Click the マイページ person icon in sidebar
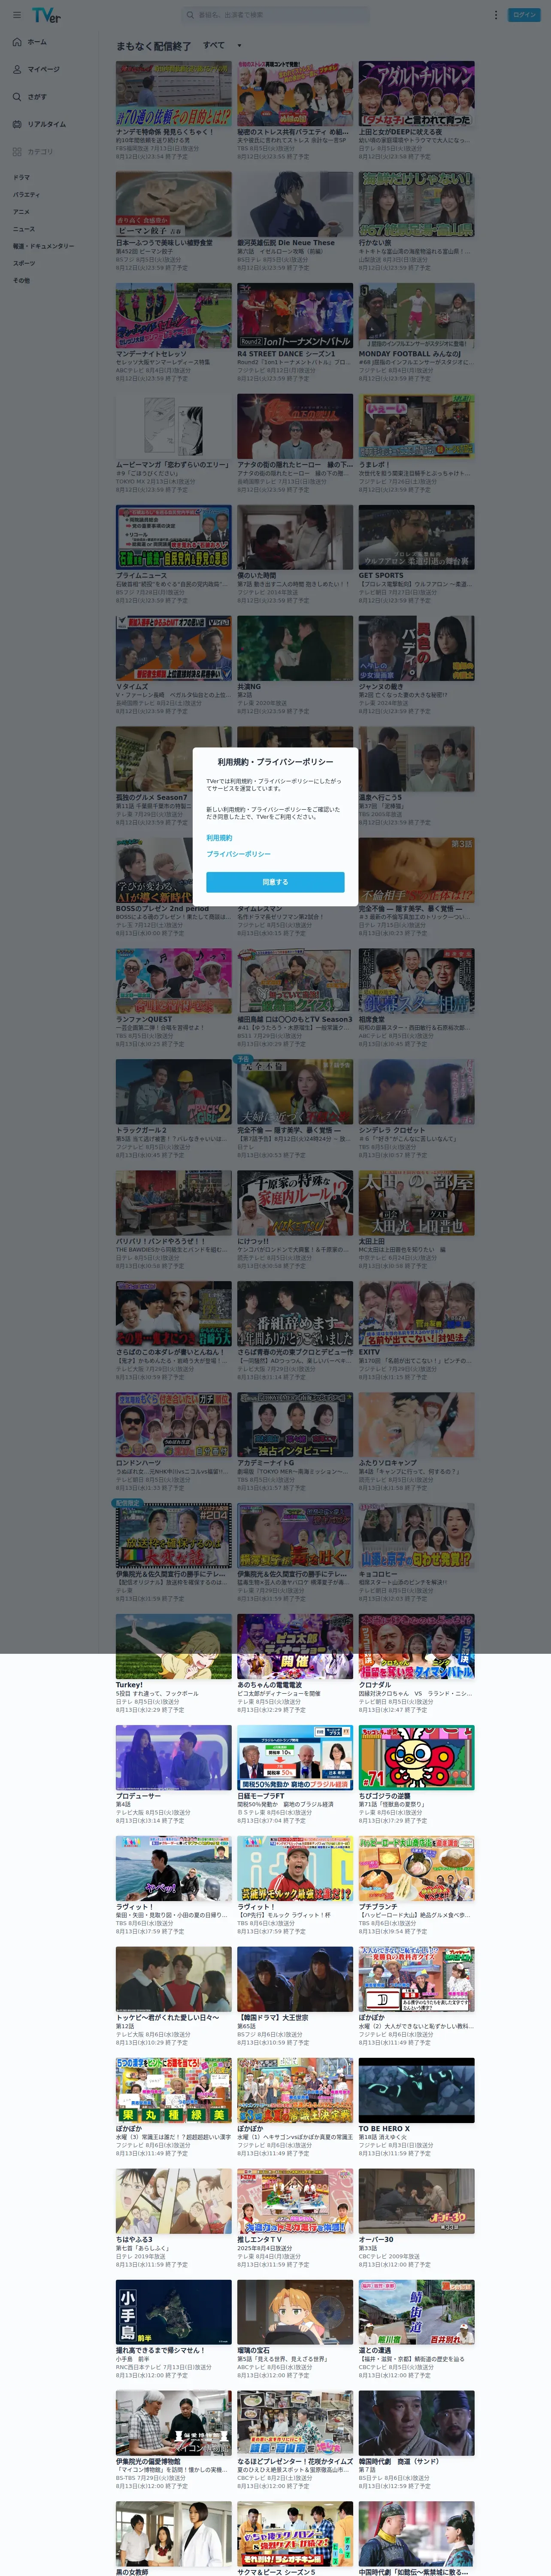The width and height of the screenshot is (551, 2576). pyautogui.click(x=17, y=69)
